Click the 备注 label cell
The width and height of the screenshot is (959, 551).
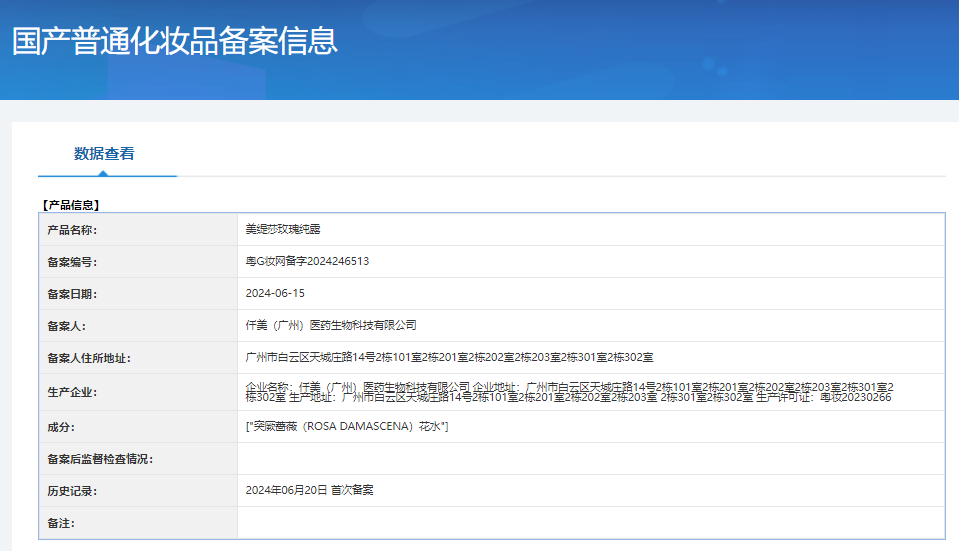(138, 523)
